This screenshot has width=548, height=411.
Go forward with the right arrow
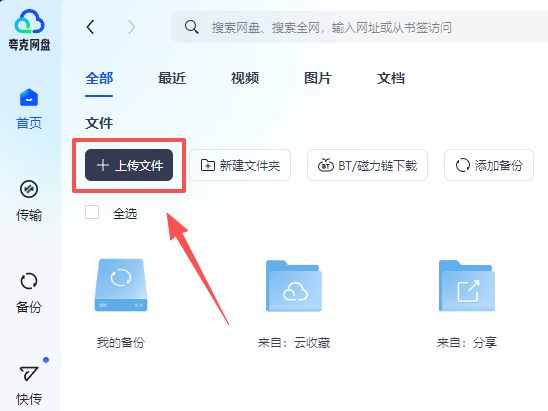tap(131, 27)
